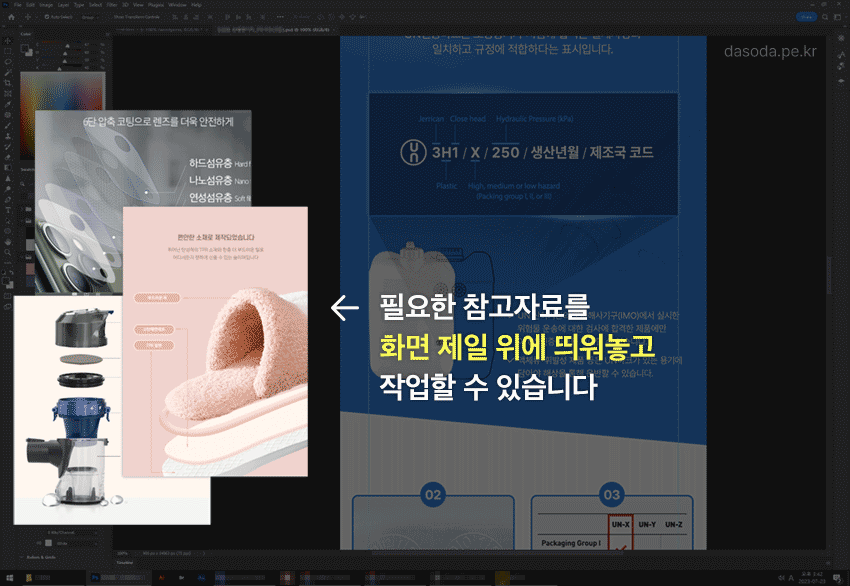850x586 pixels.
Task: Open more align options (three dots)
Action: click(280, 17)
